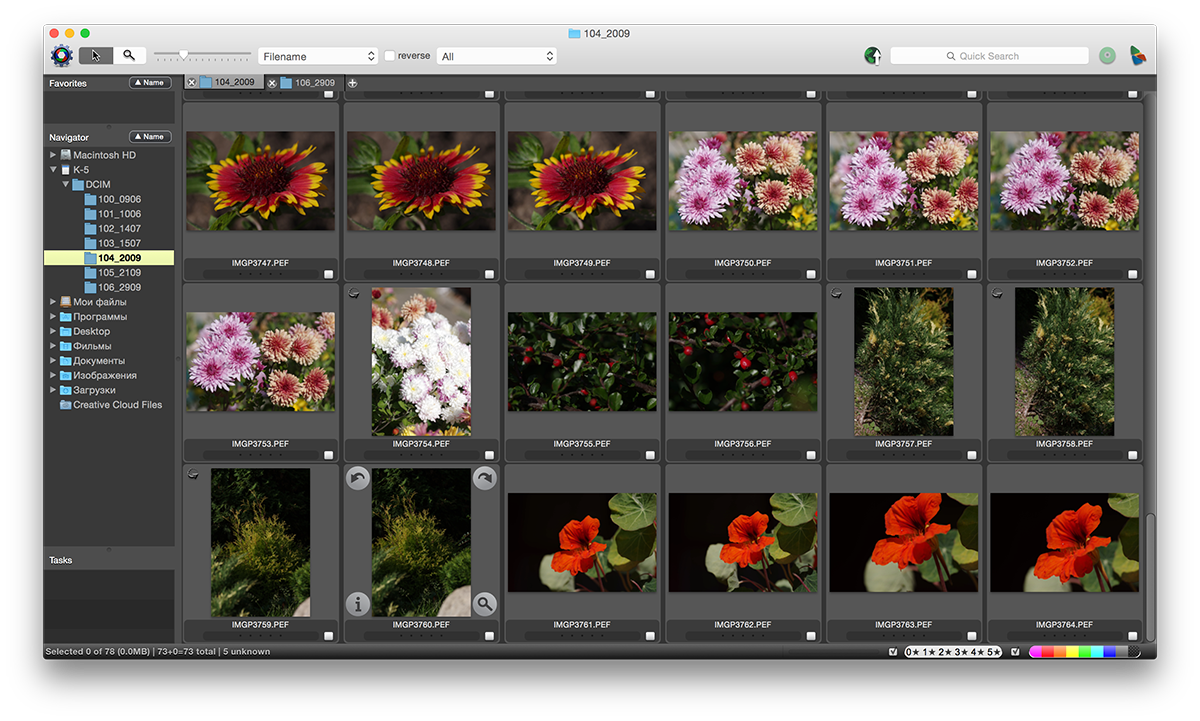Select the red color class swatch
Screen dimensions: 1200x721
[x=1048, y=652]
